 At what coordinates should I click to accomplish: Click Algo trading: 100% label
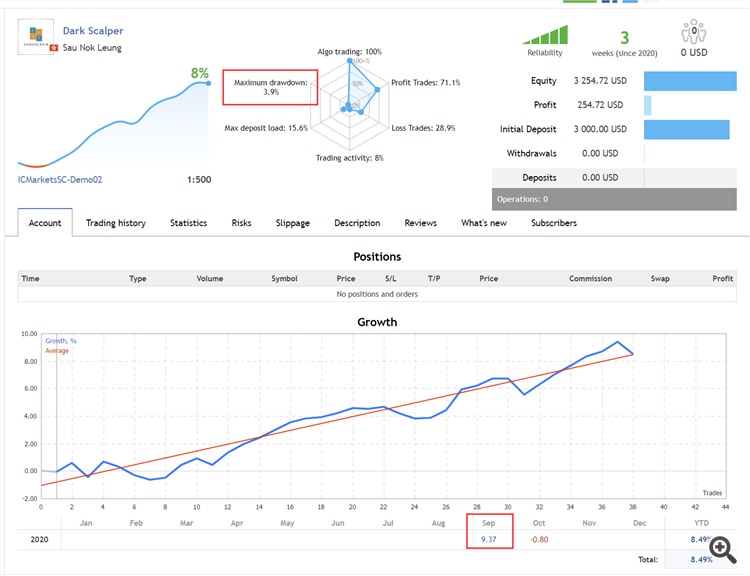click(350, 52)
